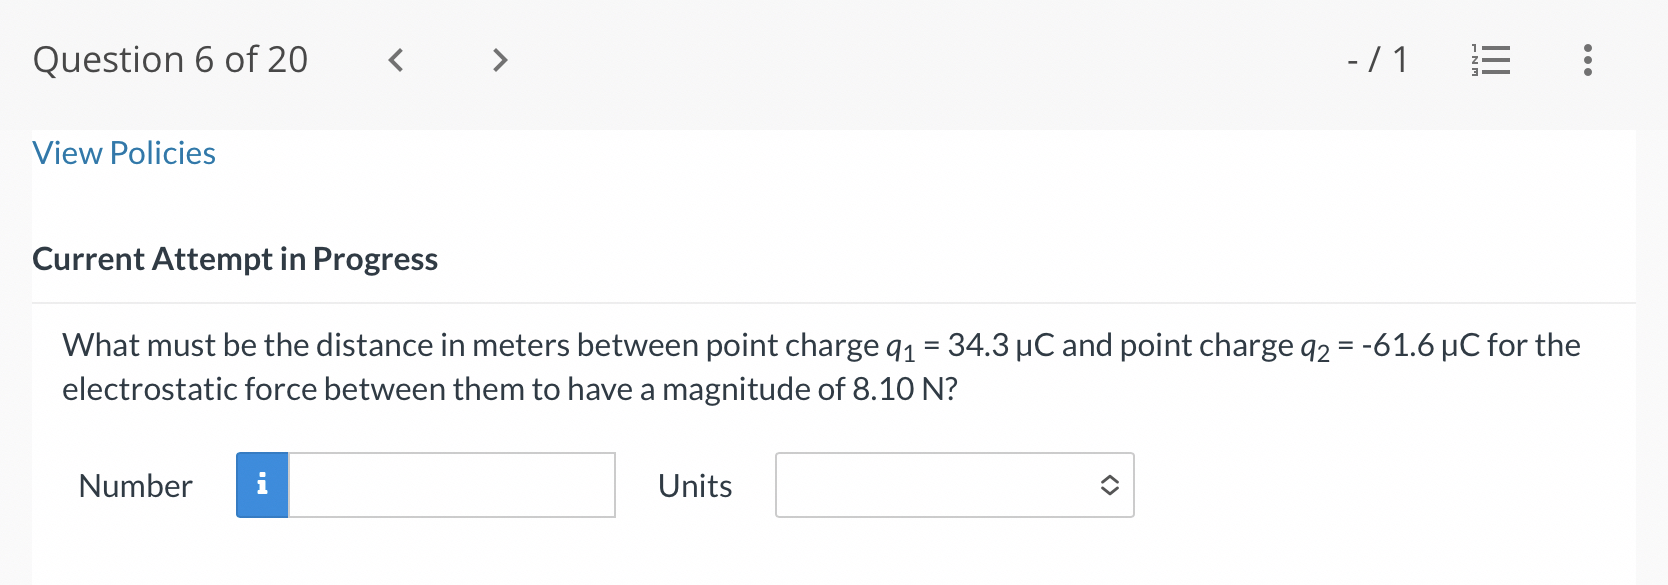Select the Question 6 of 20 header
This screenshot has width=1668, height=585.
click(170, 60)
